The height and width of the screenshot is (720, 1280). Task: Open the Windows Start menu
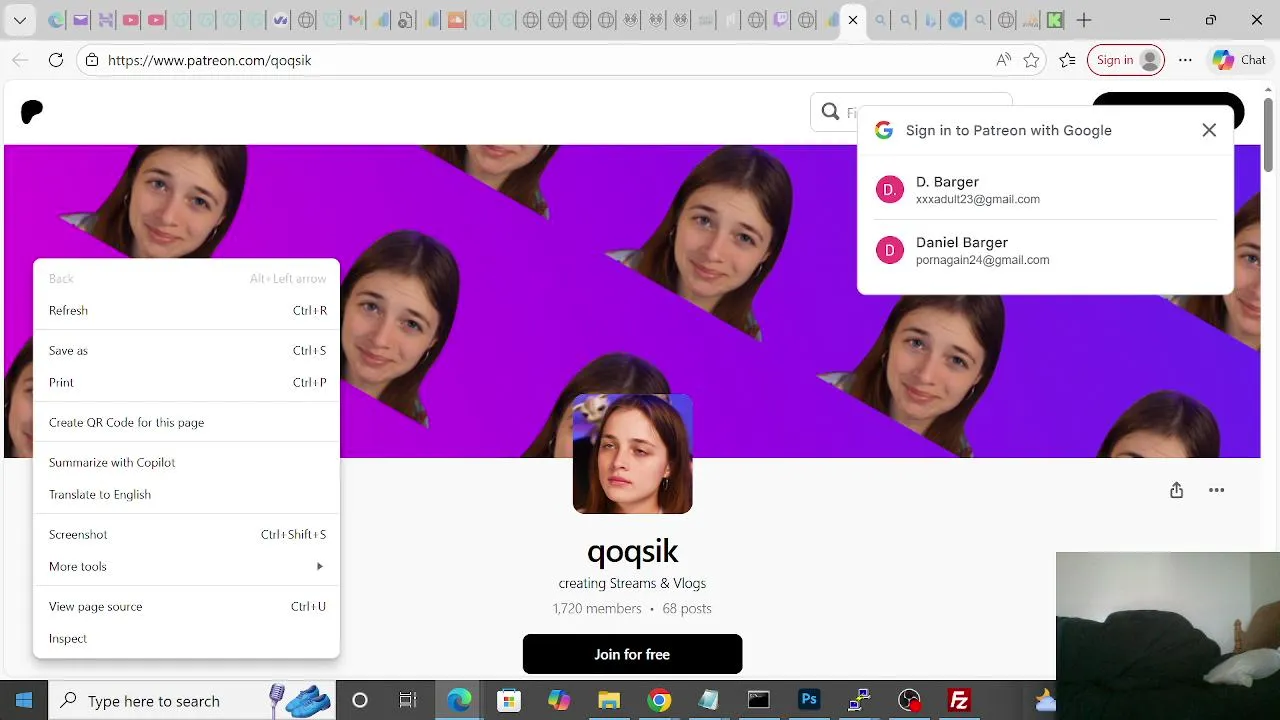pos(24,700)
